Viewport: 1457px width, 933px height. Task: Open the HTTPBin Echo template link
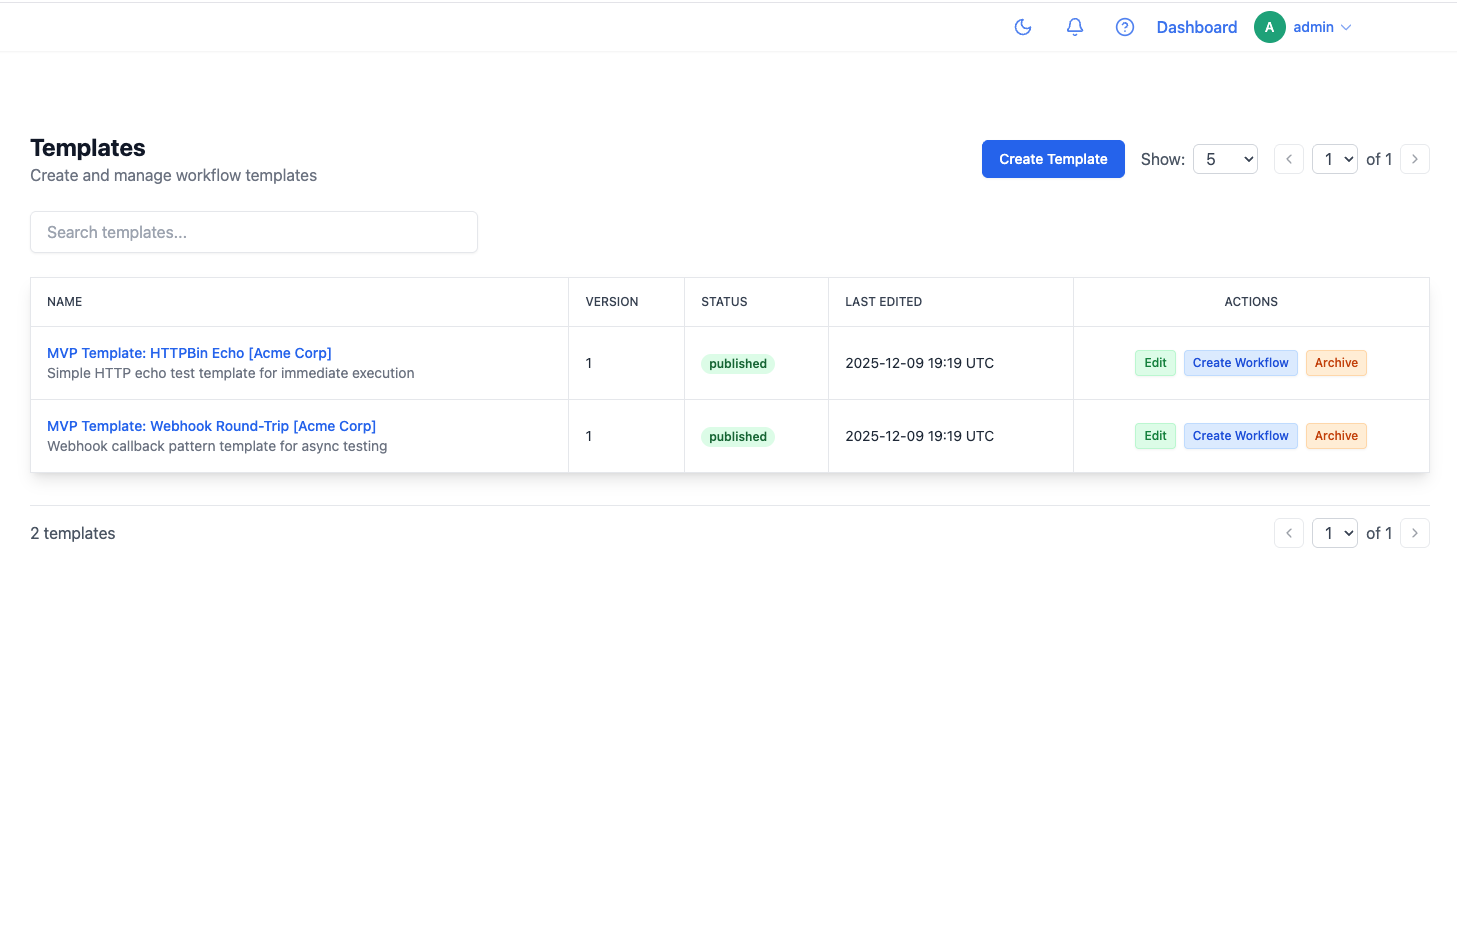(189, 353)
